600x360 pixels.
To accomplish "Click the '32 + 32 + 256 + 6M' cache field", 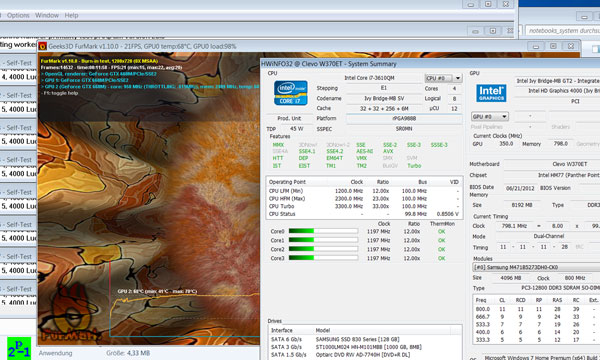I will 383,109.
